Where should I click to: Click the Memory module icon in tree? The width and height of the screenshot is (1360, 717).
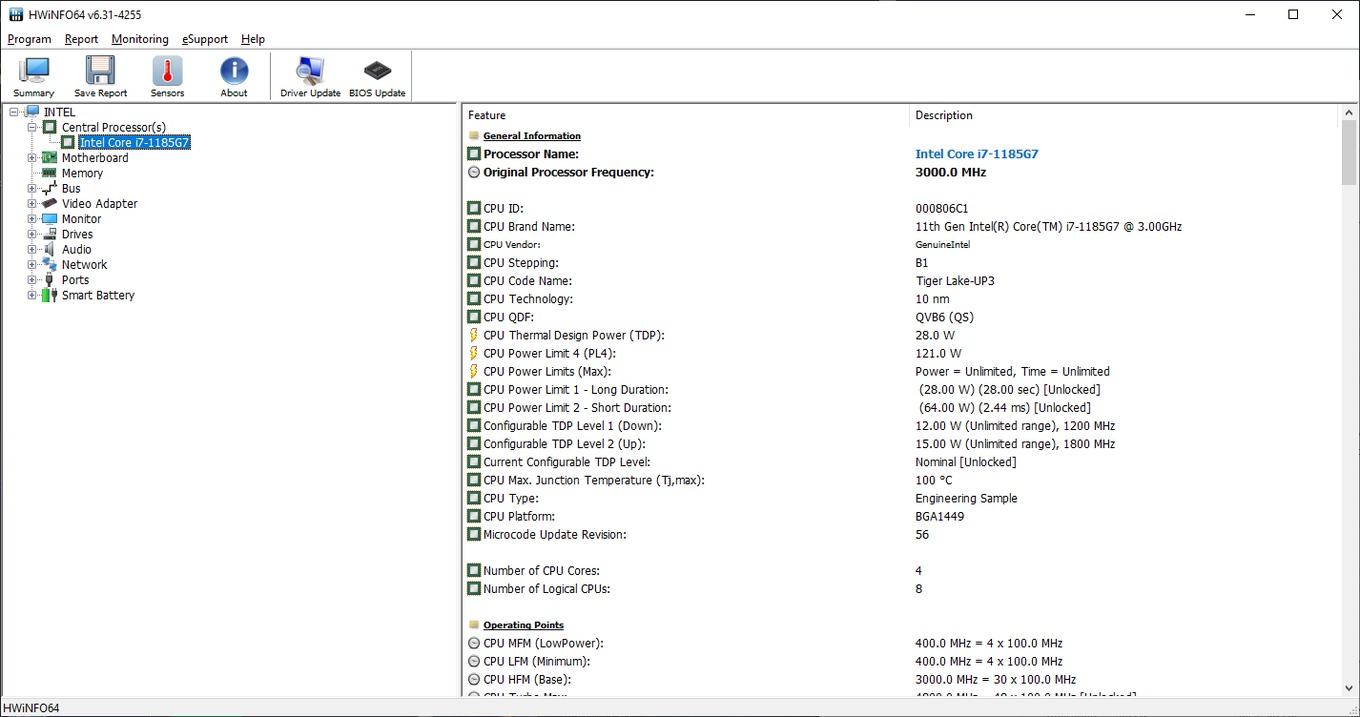(x=49, y=173)
